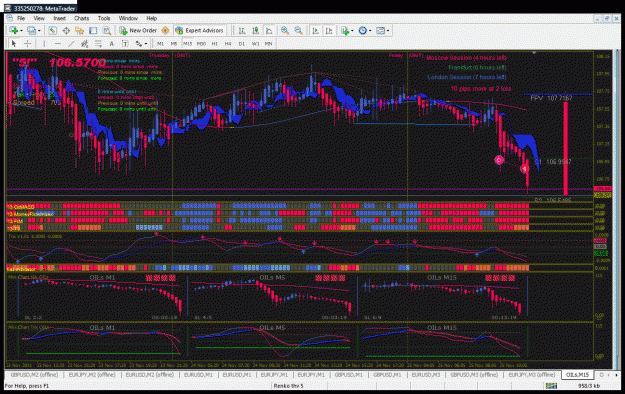Click the New Chart icon
Viewport: 625px width, 394px height.
click(14, 30)
